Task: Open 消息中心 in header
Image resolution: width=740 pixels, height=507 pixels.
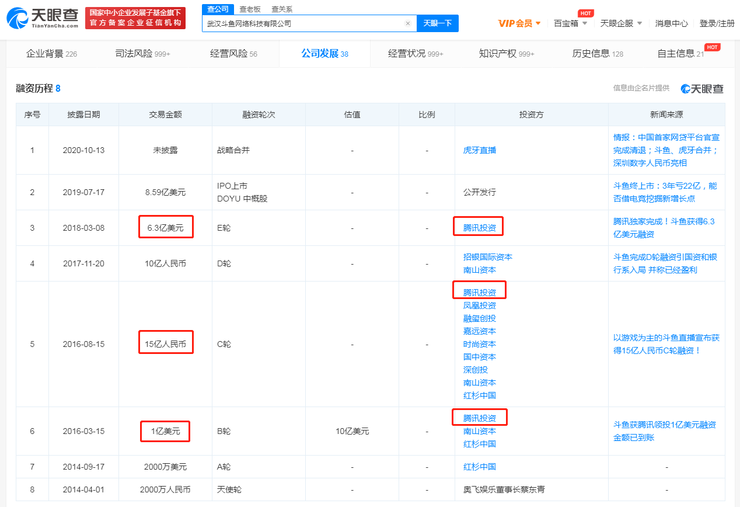Action: [x=671, y=23]
